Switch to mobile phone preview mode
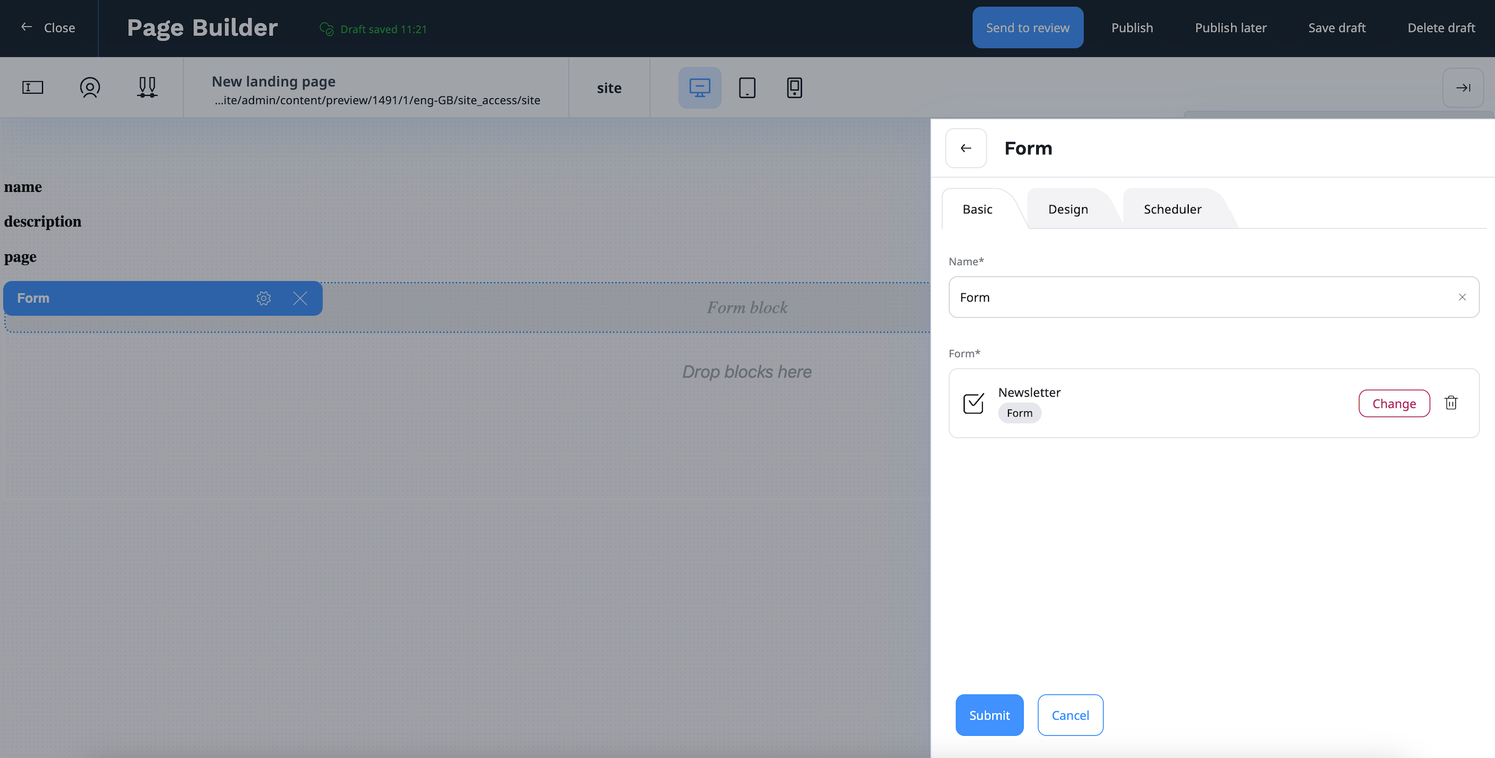This screenshot has width=1495, height=758. tap(794, 88)
